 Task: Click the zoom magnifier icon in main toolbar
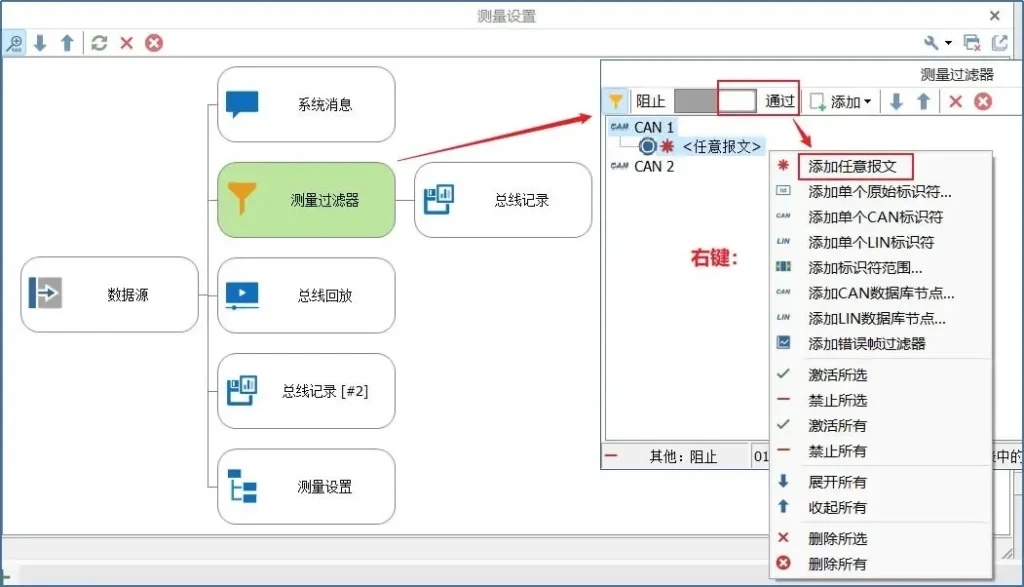[14, 43]
